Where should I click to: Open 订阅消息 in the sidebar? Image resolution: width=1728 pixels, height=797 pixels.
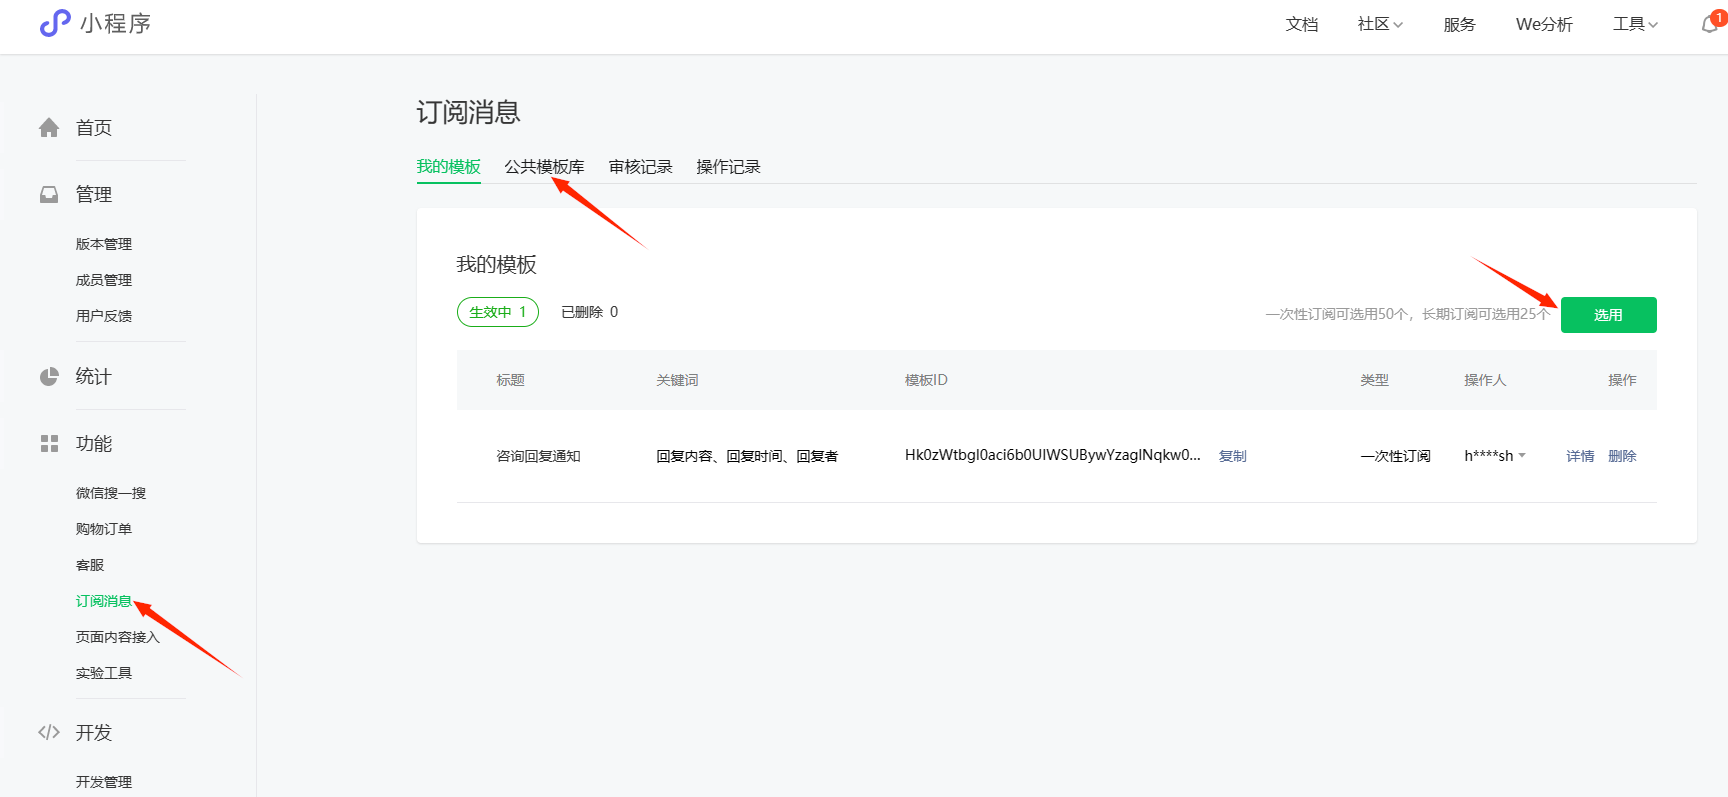pyautogui.click(x=104, y=601)
